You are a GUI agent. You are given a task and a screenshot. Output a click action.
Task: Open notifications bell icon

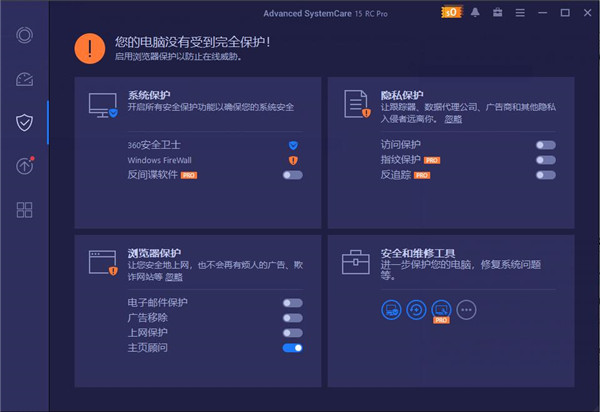[475, 13]
